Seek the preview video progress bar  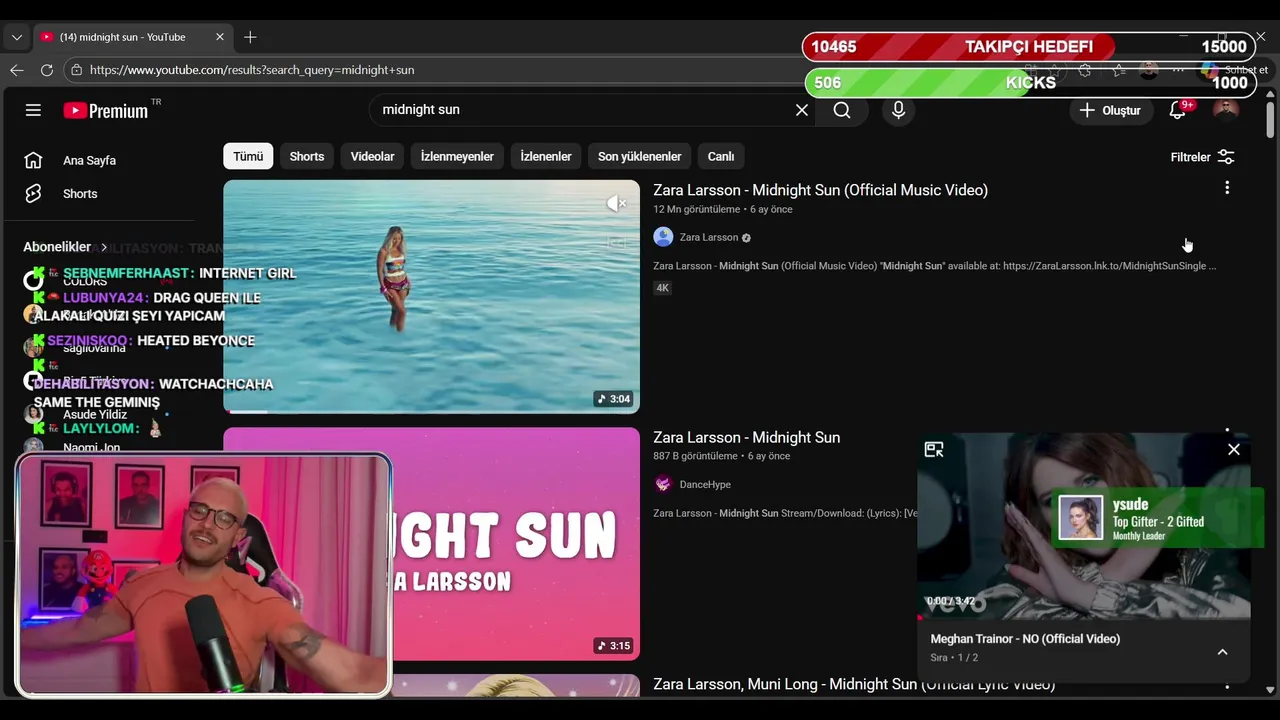431,411
